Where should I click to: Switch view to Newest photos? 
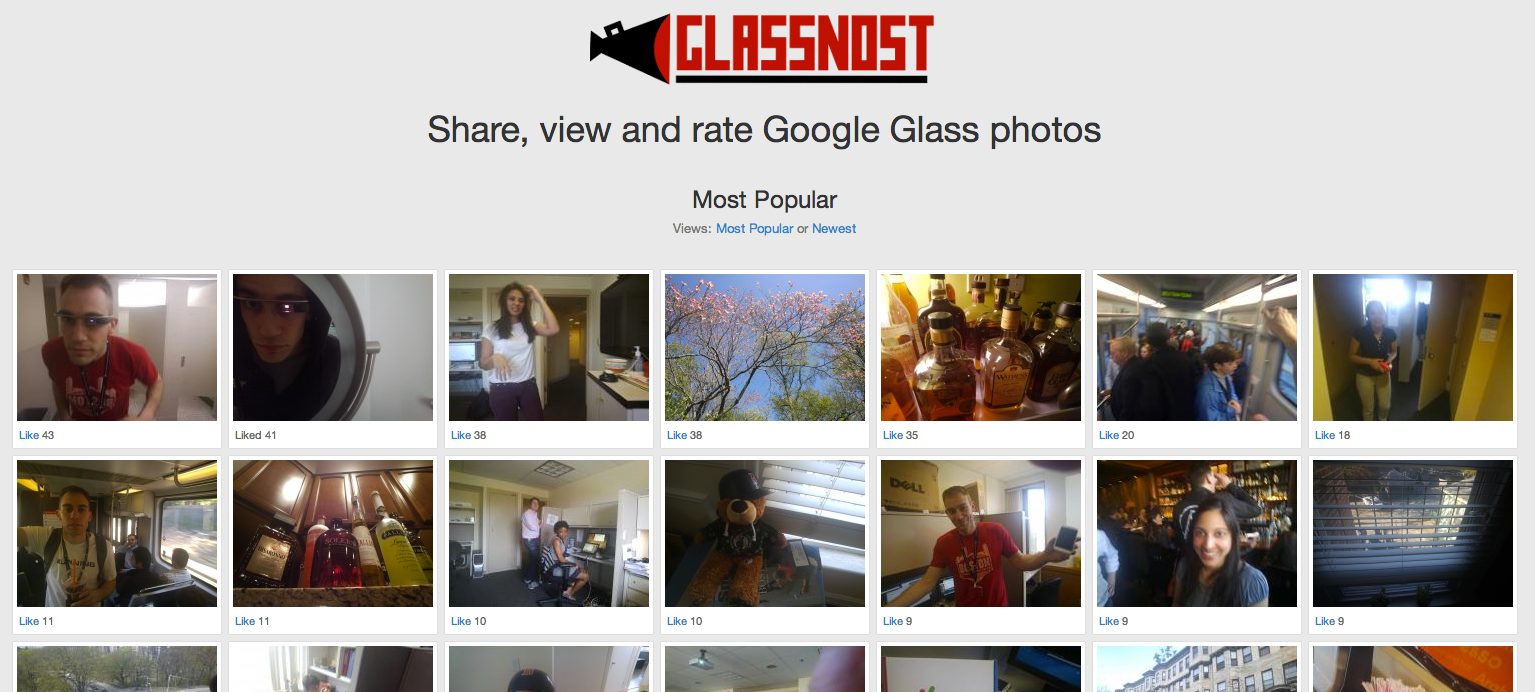834,229
